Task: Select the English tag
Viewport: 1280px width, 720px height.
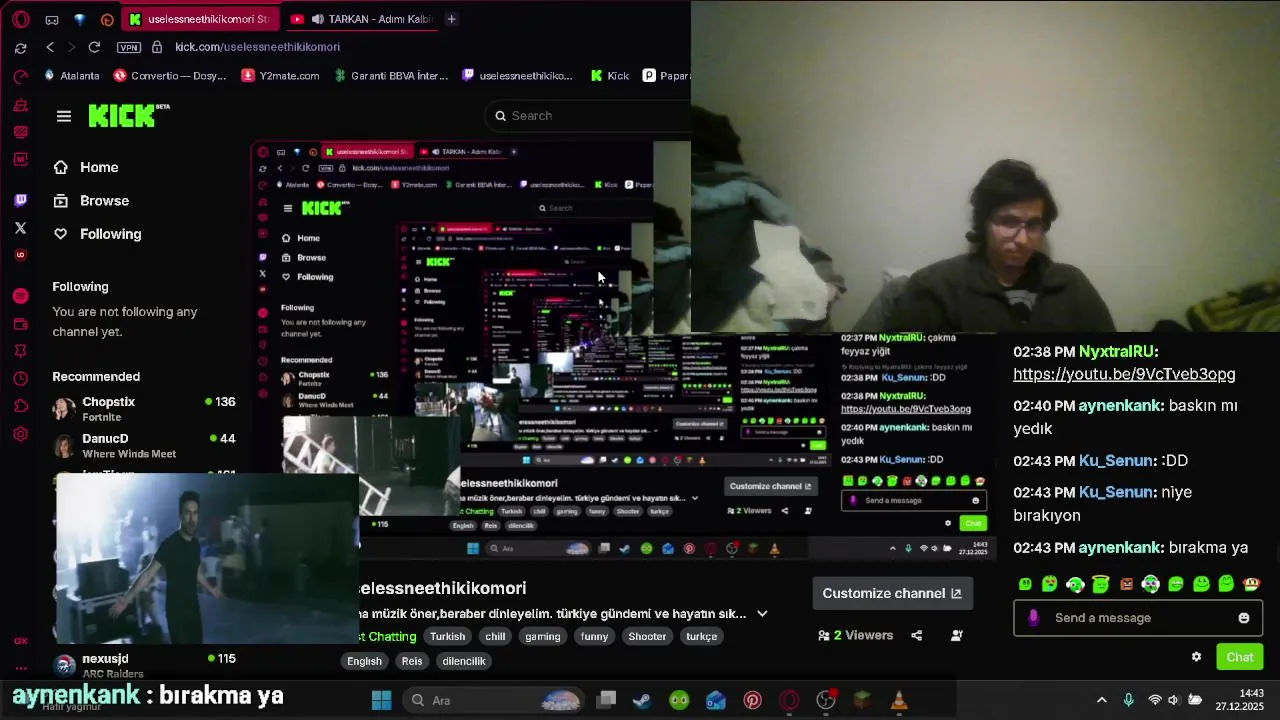Action: point(364,661)
